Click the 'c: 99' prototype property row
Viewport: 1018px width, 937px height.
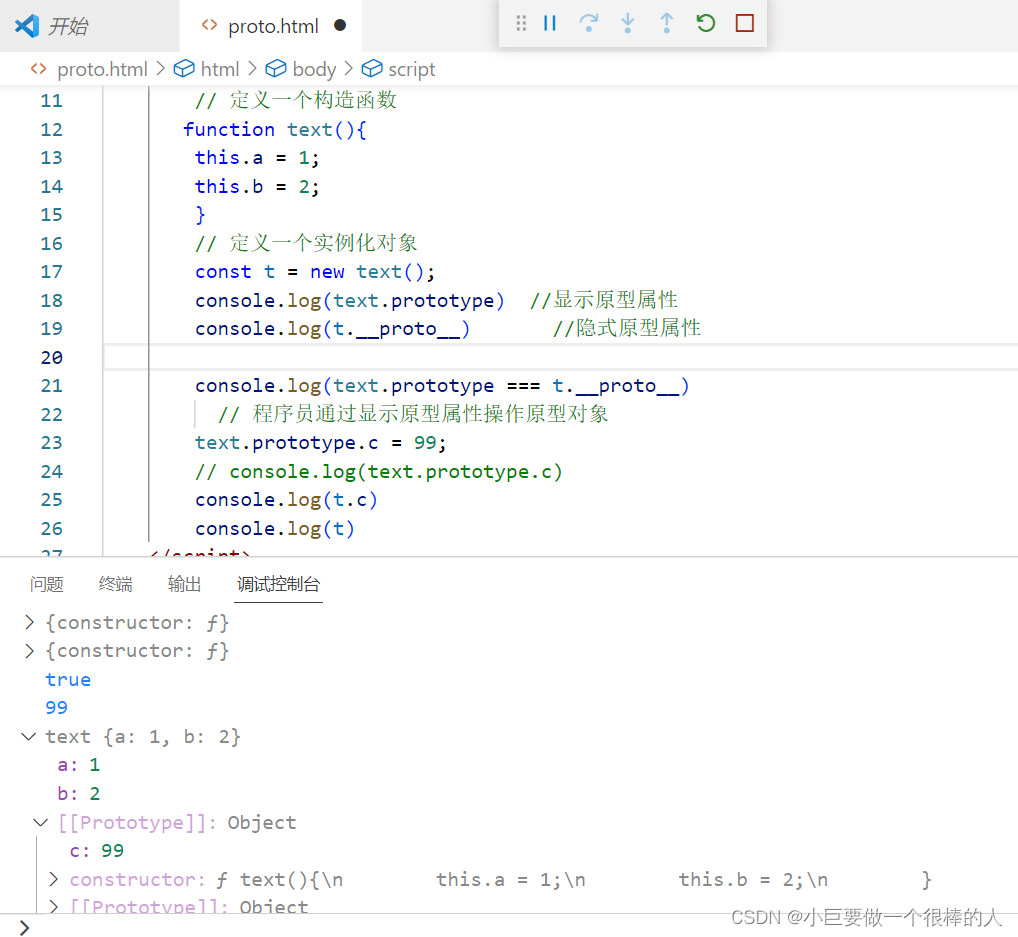pos(97,851)
